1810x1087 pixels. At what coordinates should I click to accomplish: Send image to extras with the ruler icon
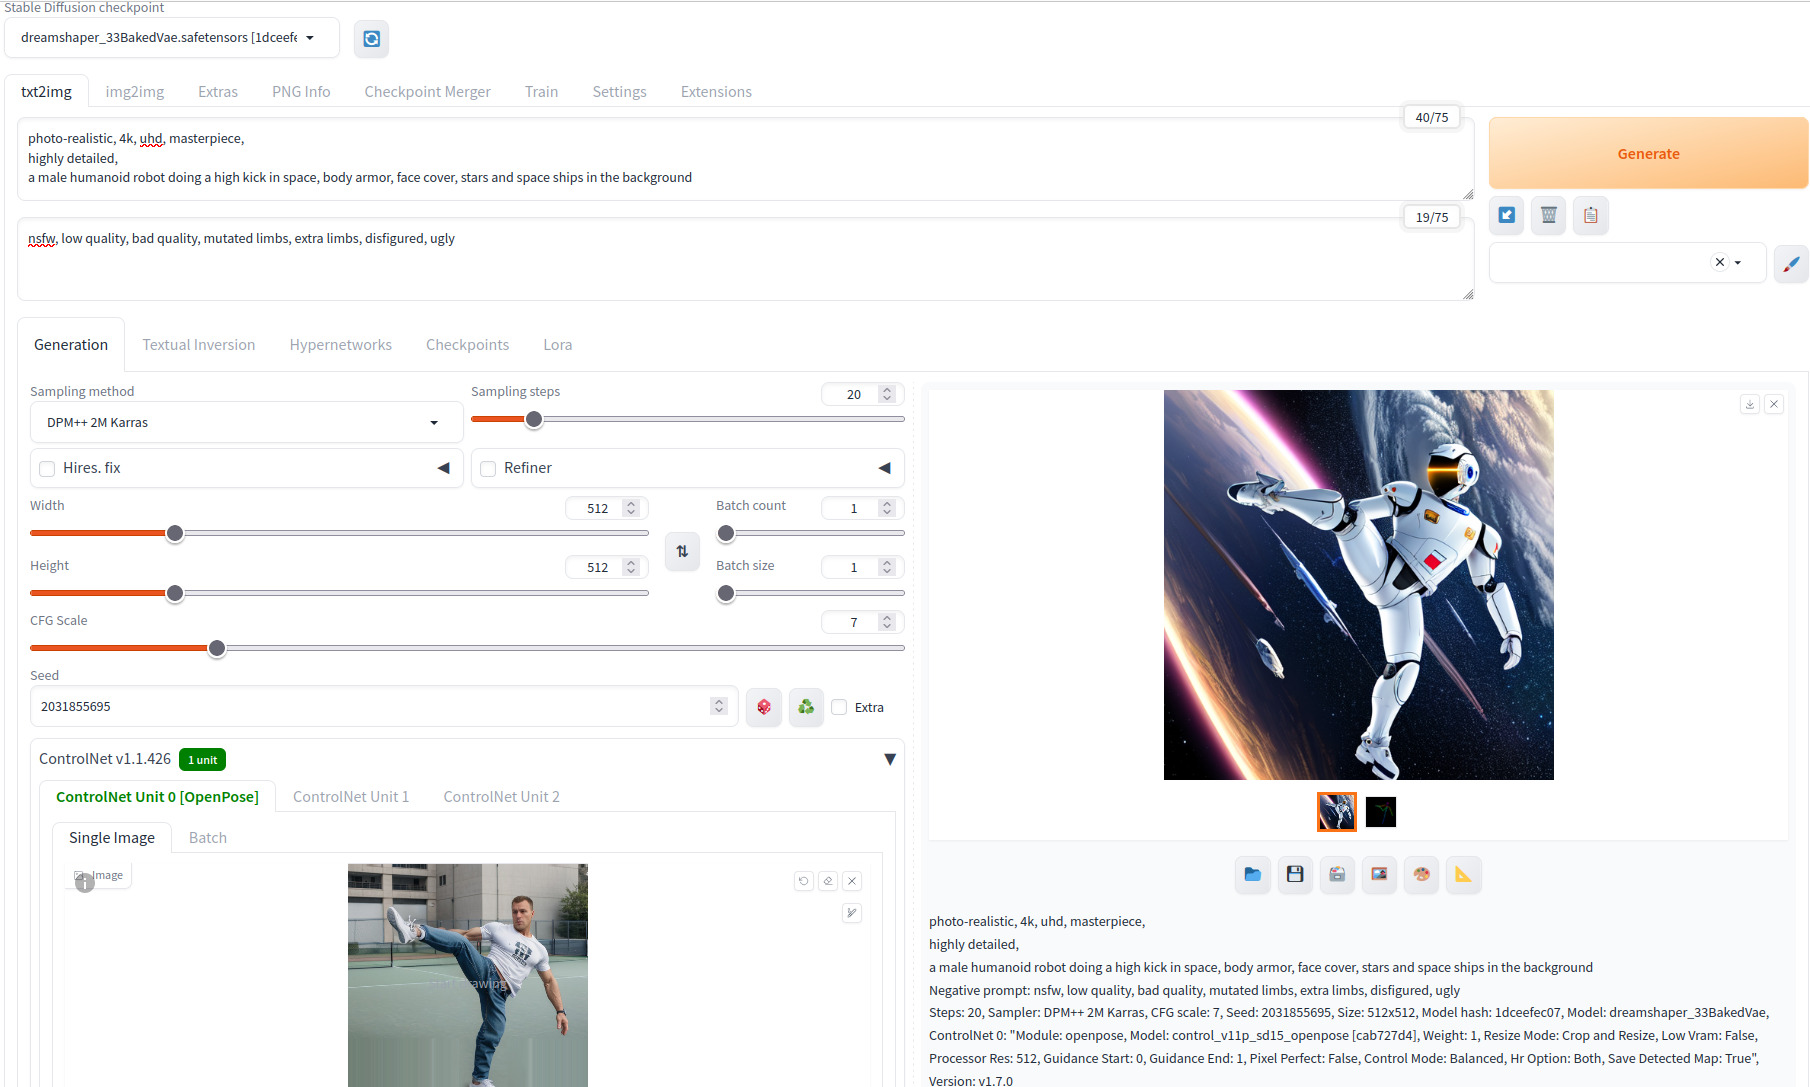pyautogui.click(x=1463, y=874)
